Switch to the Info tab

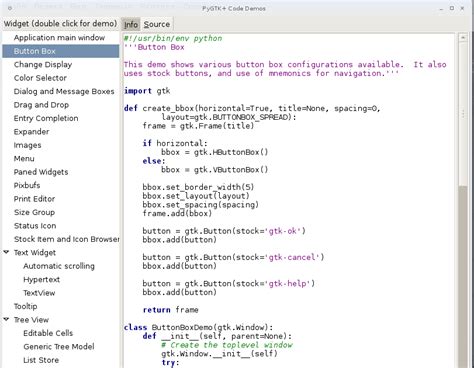coord(131,24)
